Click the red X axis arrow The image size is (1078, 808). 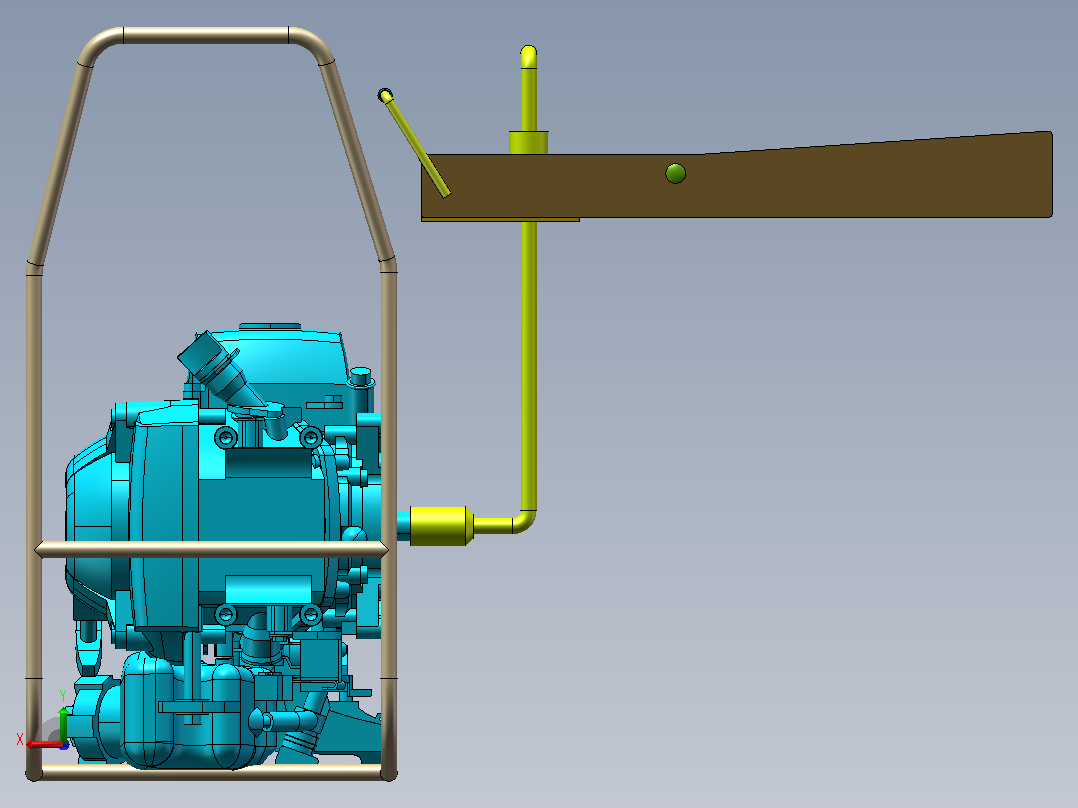(43, 744)
